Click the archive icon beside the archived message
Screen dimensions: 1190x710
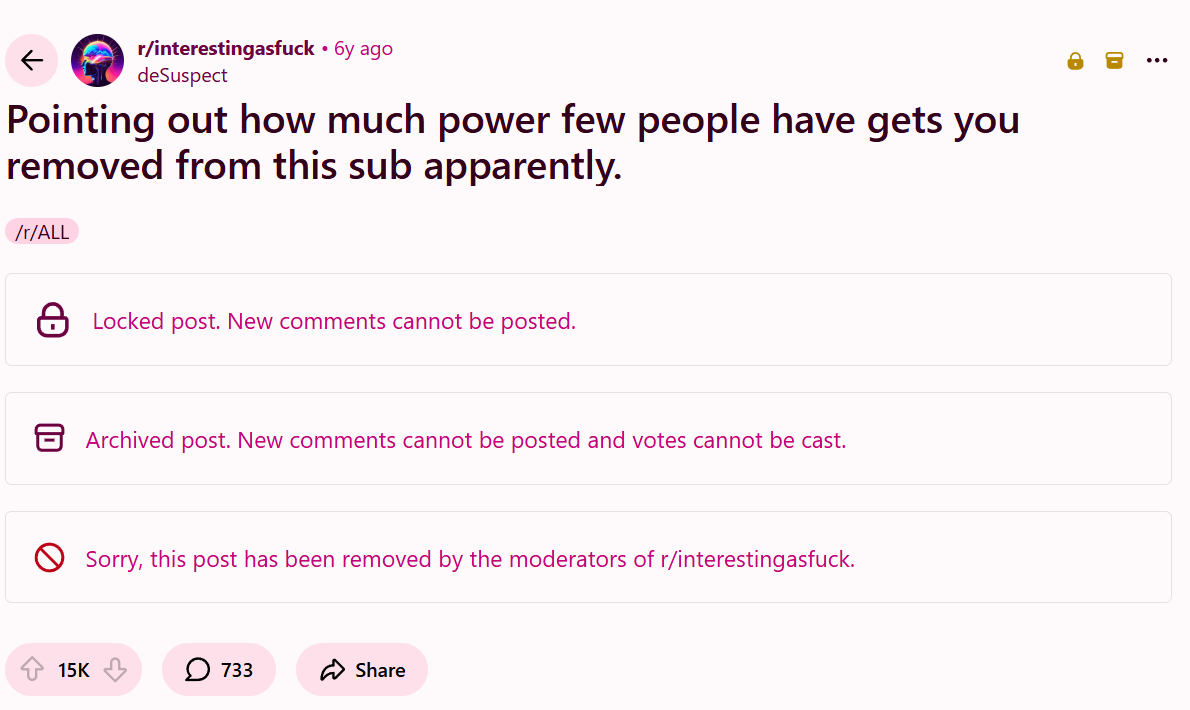49,439
